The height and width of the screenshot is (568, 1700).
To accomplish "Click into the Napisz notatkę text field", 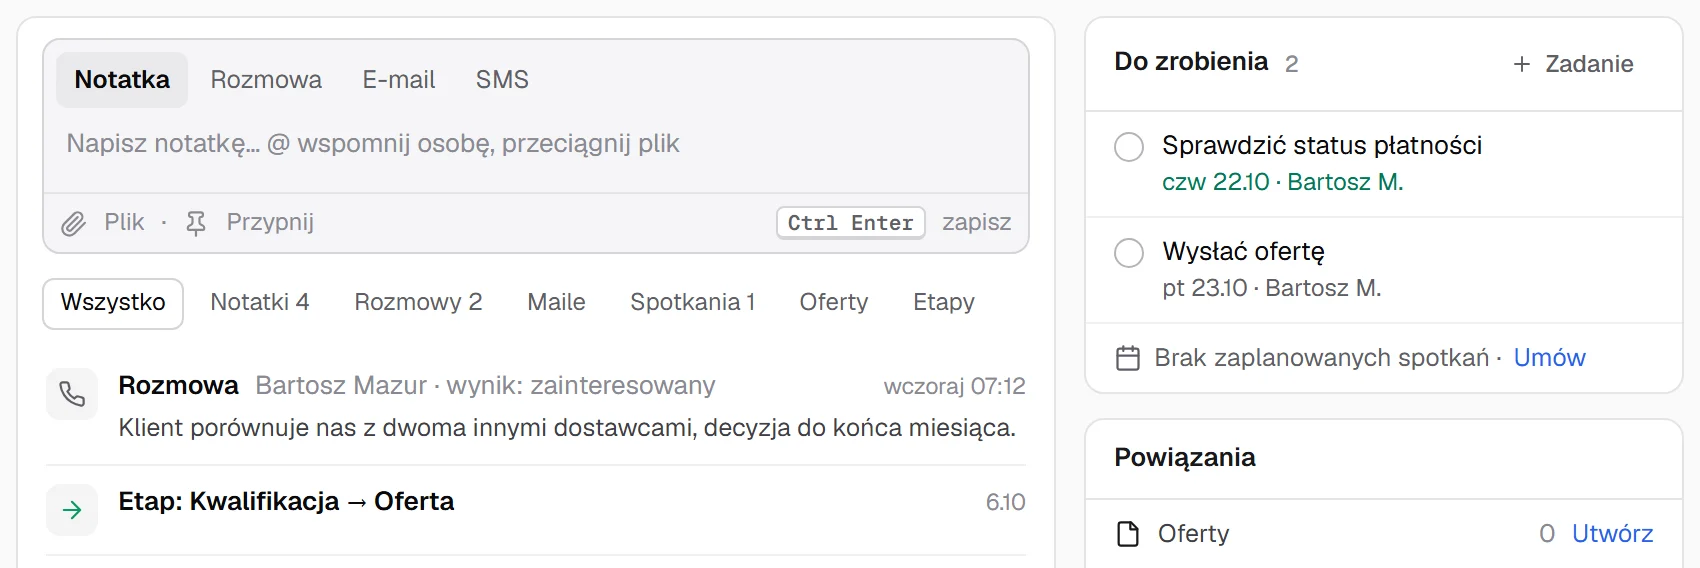I will click(536, 144).
